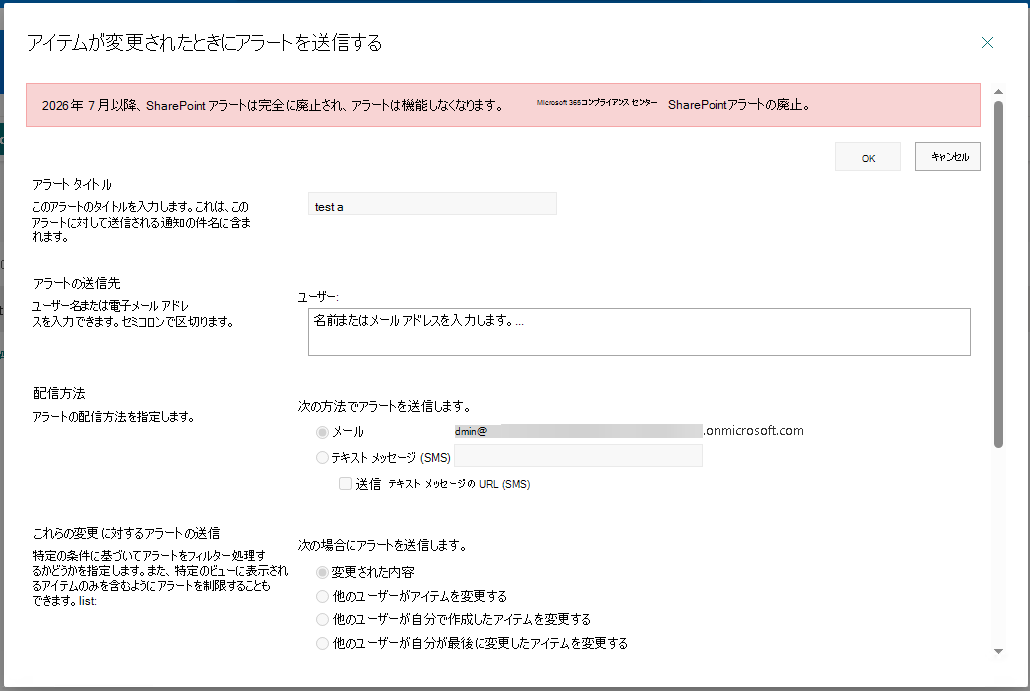
Task: Open the Microsoft 365 コンプライアンス センター link
Action: pyautogui.click(x=596, y=102)
